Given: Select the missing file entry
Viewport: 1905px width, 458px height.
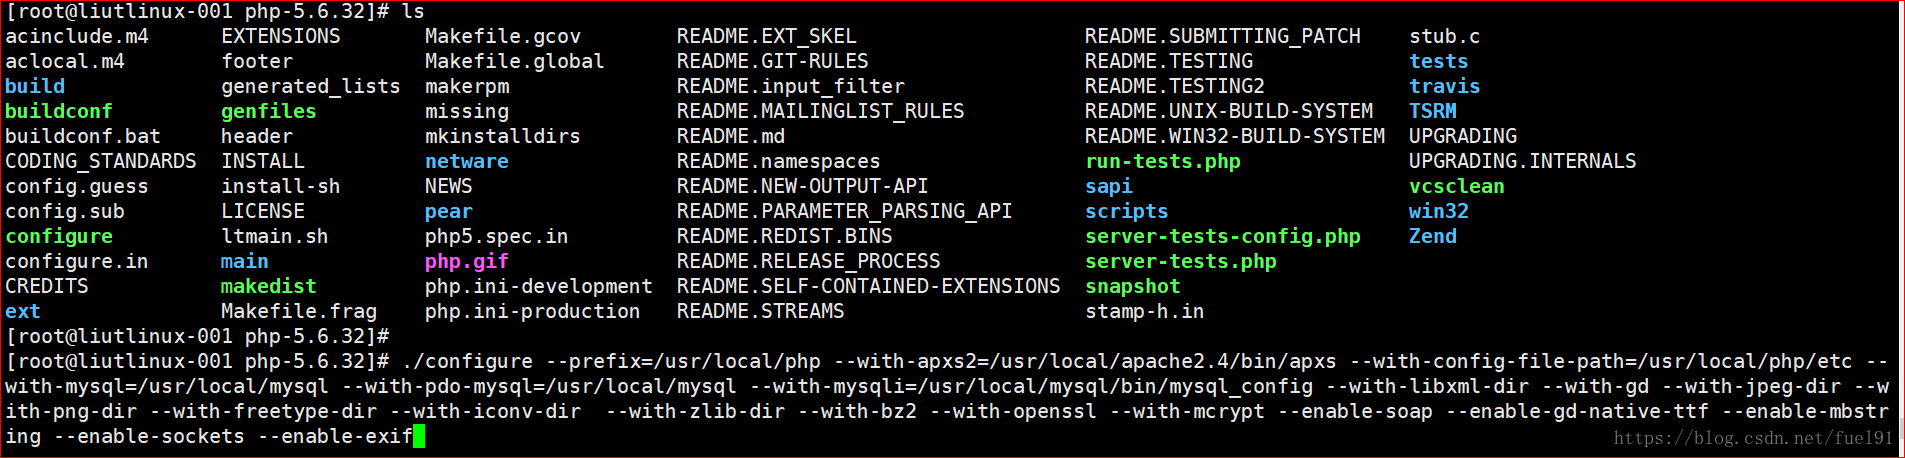Looking at the screenshot, I should click(467, 112).
